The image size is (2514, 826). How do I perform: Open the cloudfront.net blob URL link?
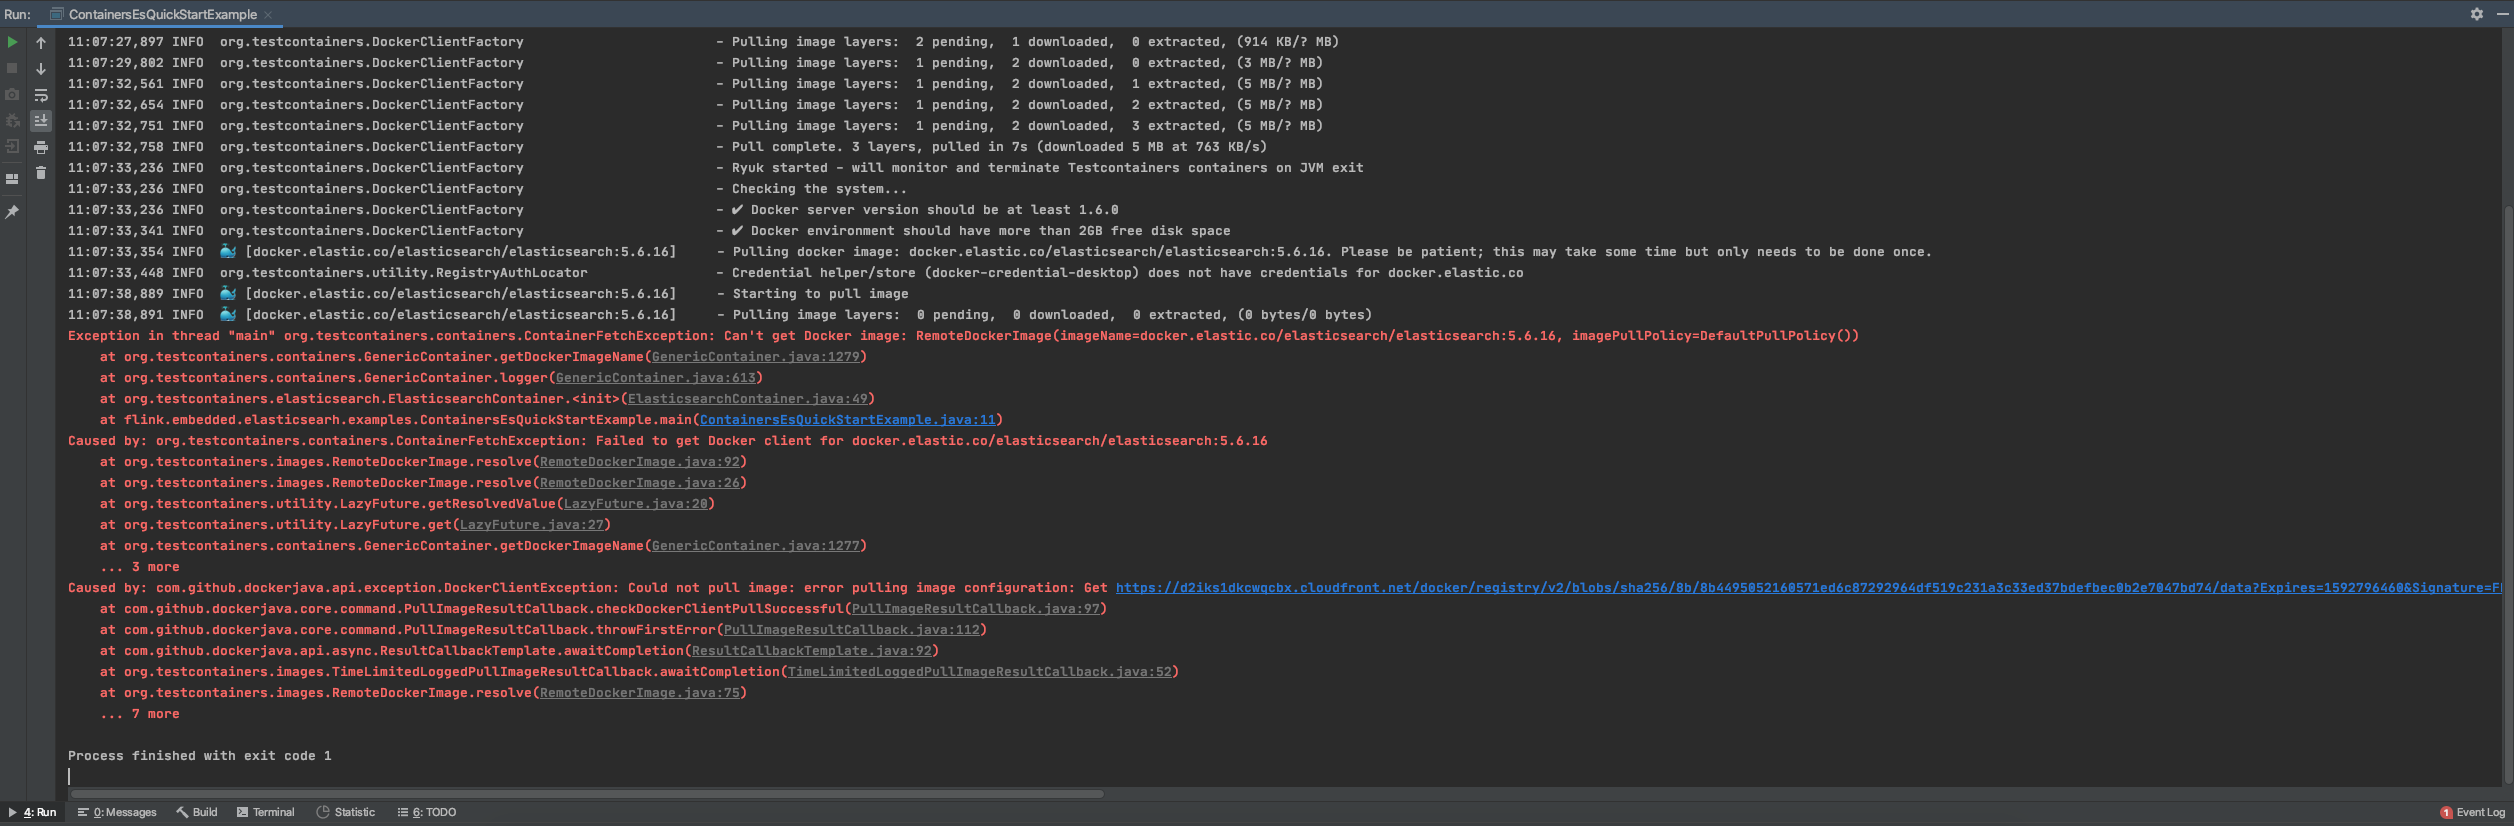(1808, 588)
